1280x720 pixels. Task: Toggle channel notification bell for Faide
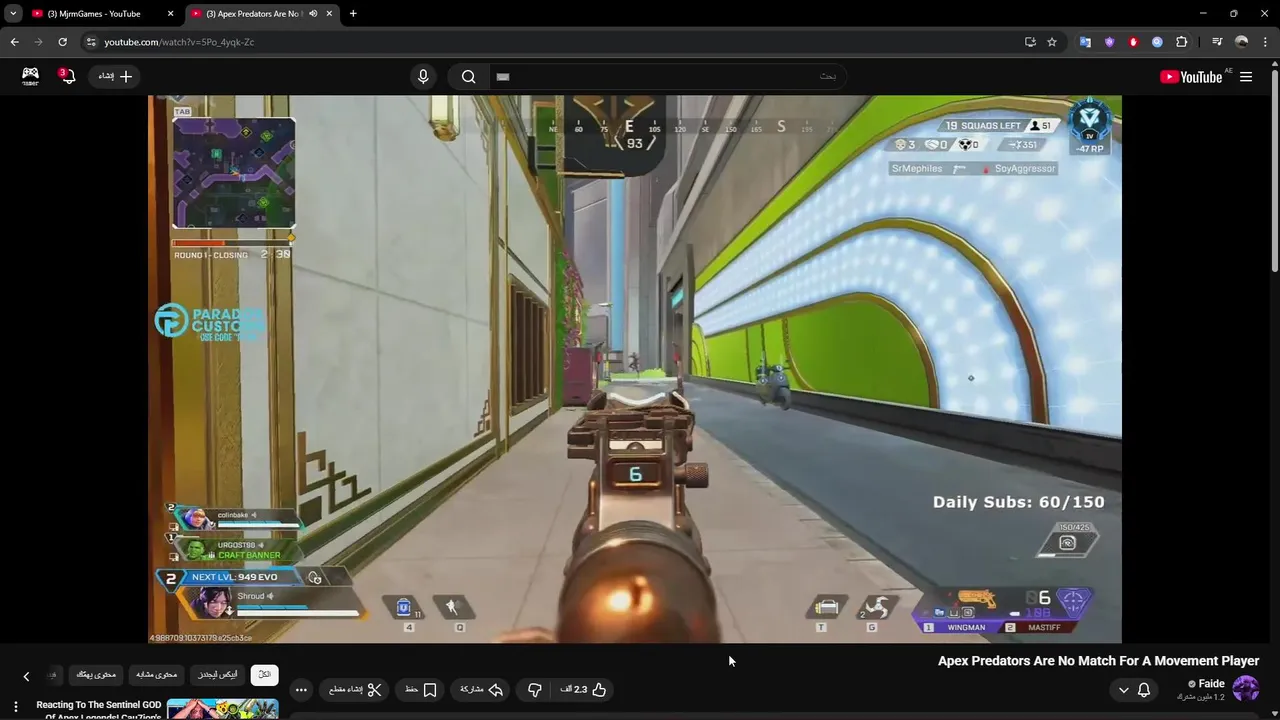pyautogui.click(x=1144, y=690)
